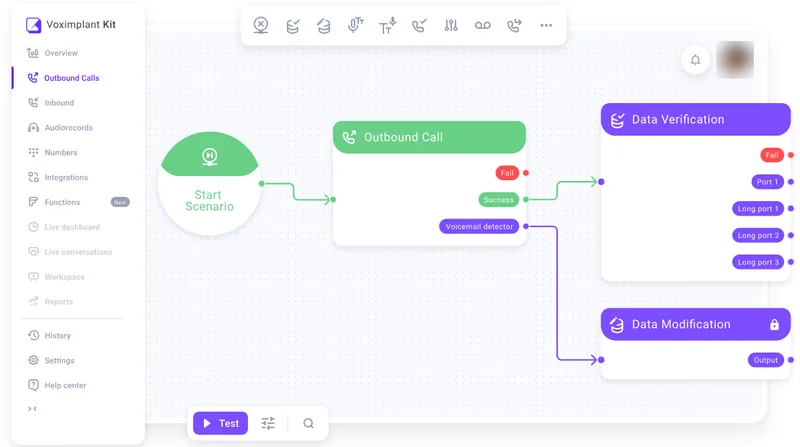This screenshot has width=800, height=447.
Task: Select the speech-to-text microphone tool
Action: point(356,25)
